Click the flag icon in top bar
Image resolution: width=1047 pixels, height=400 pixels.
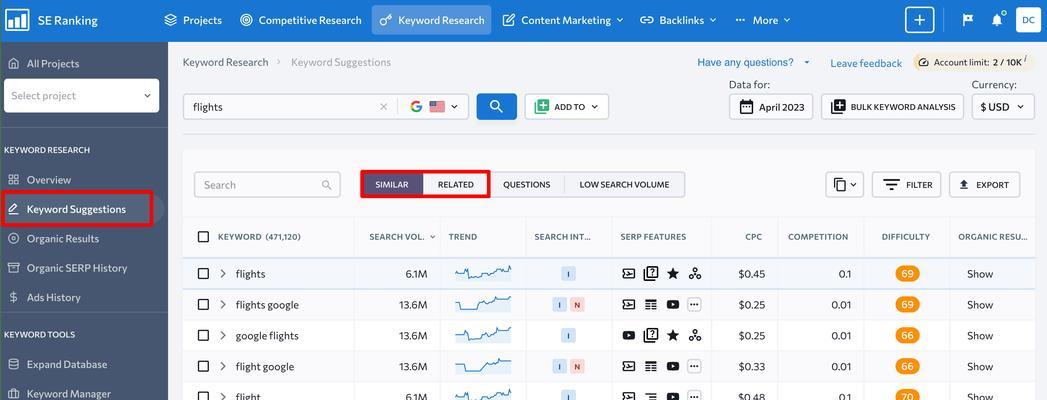pyautogui.click(x=968, y=20)
